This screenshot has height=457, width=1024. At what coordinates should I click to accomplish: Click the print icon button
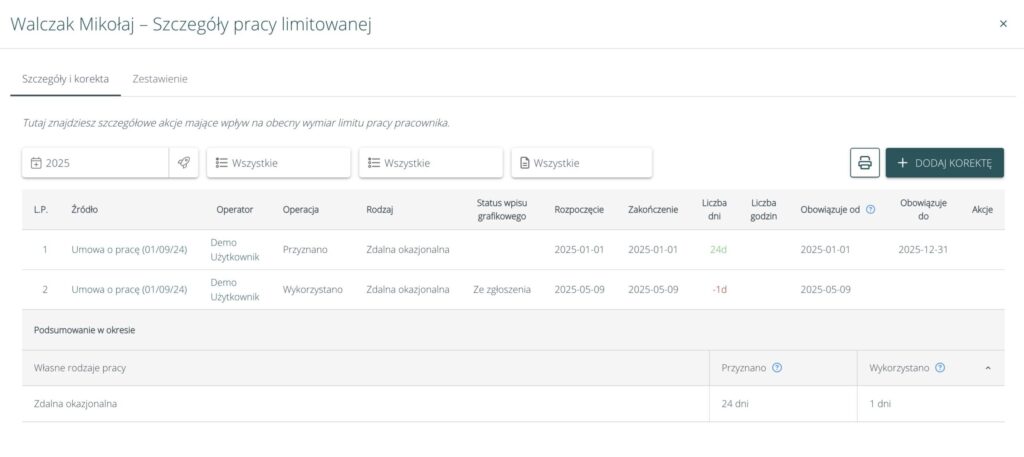(x=865, y=163)
